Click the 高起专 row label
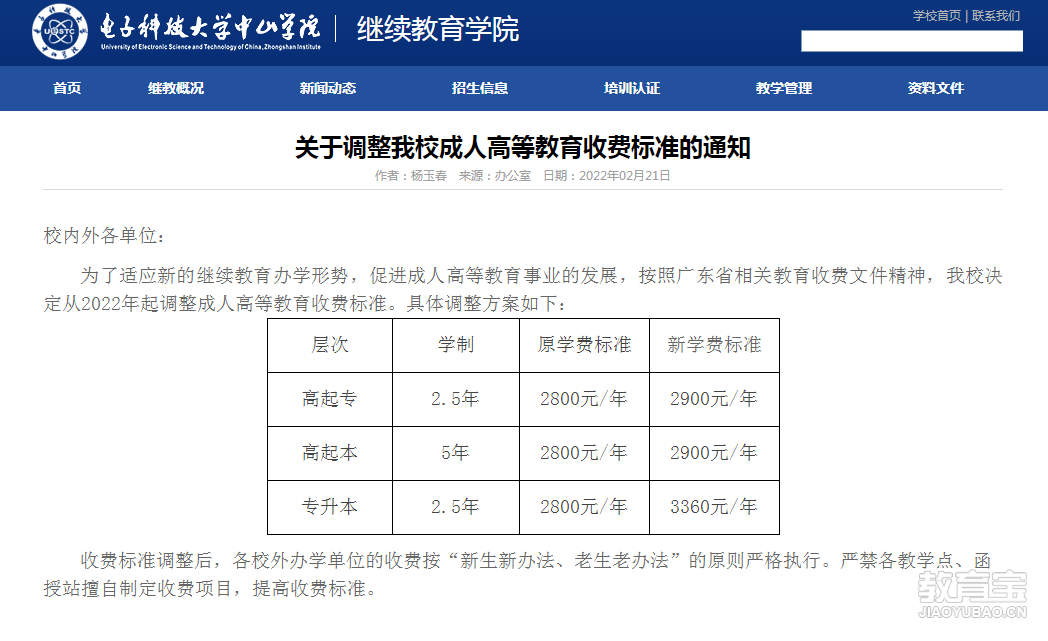 click(x=330, y=399)
